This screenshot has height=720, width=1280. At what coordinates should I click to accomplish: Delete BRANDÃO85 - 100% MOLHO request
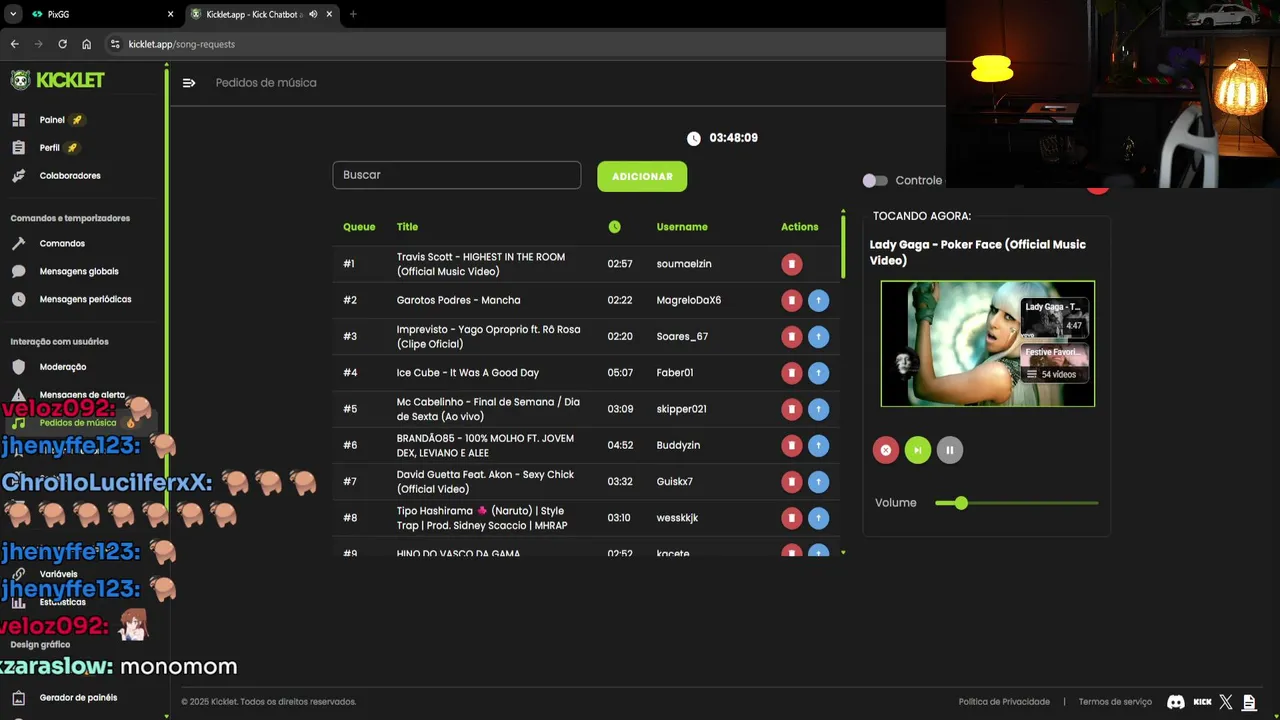(791, 445)
